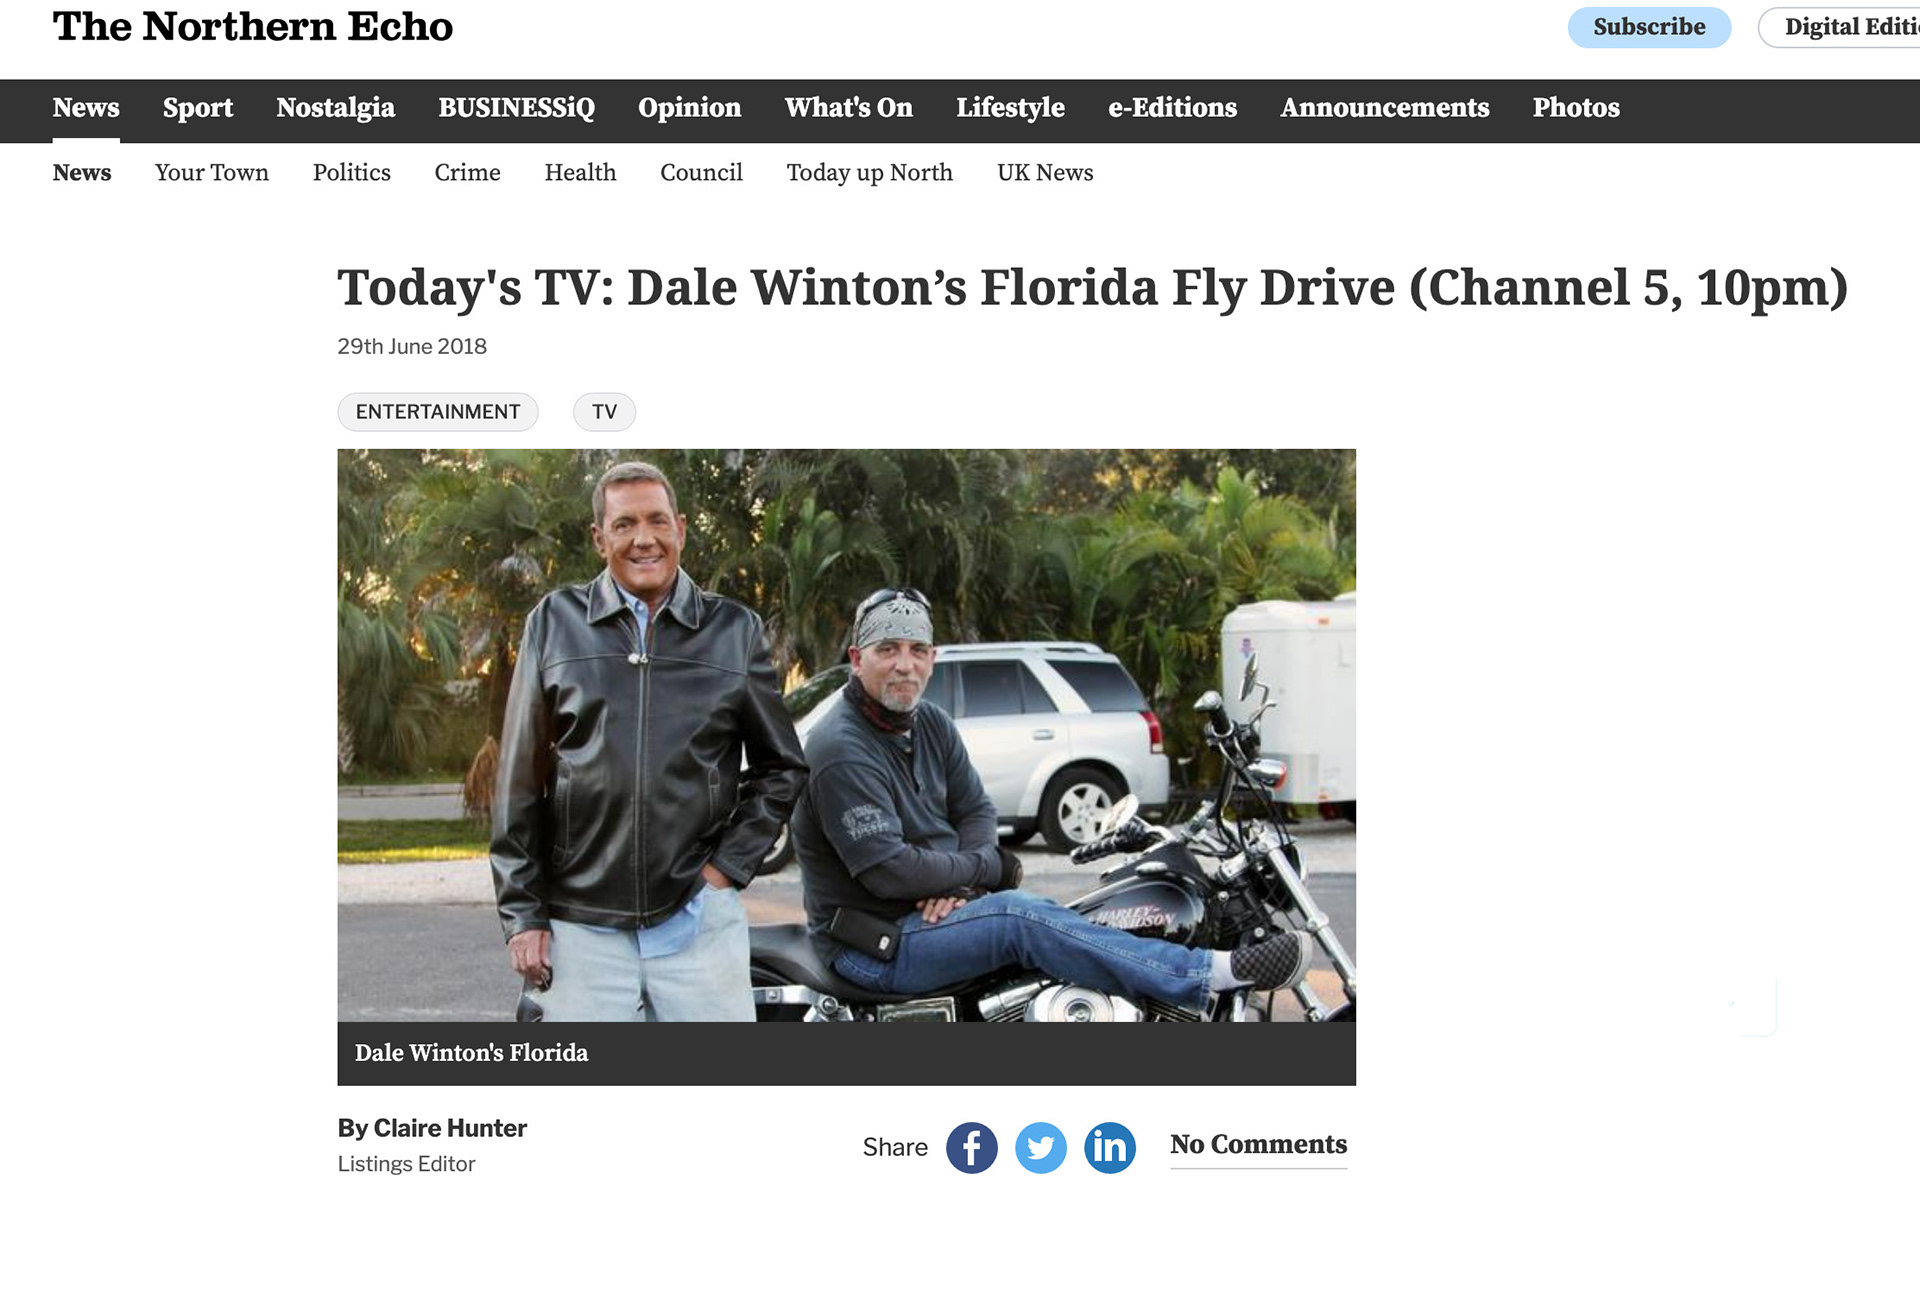Open the e-Editions menu
1920x1299 pixels.
point(1173,108)
